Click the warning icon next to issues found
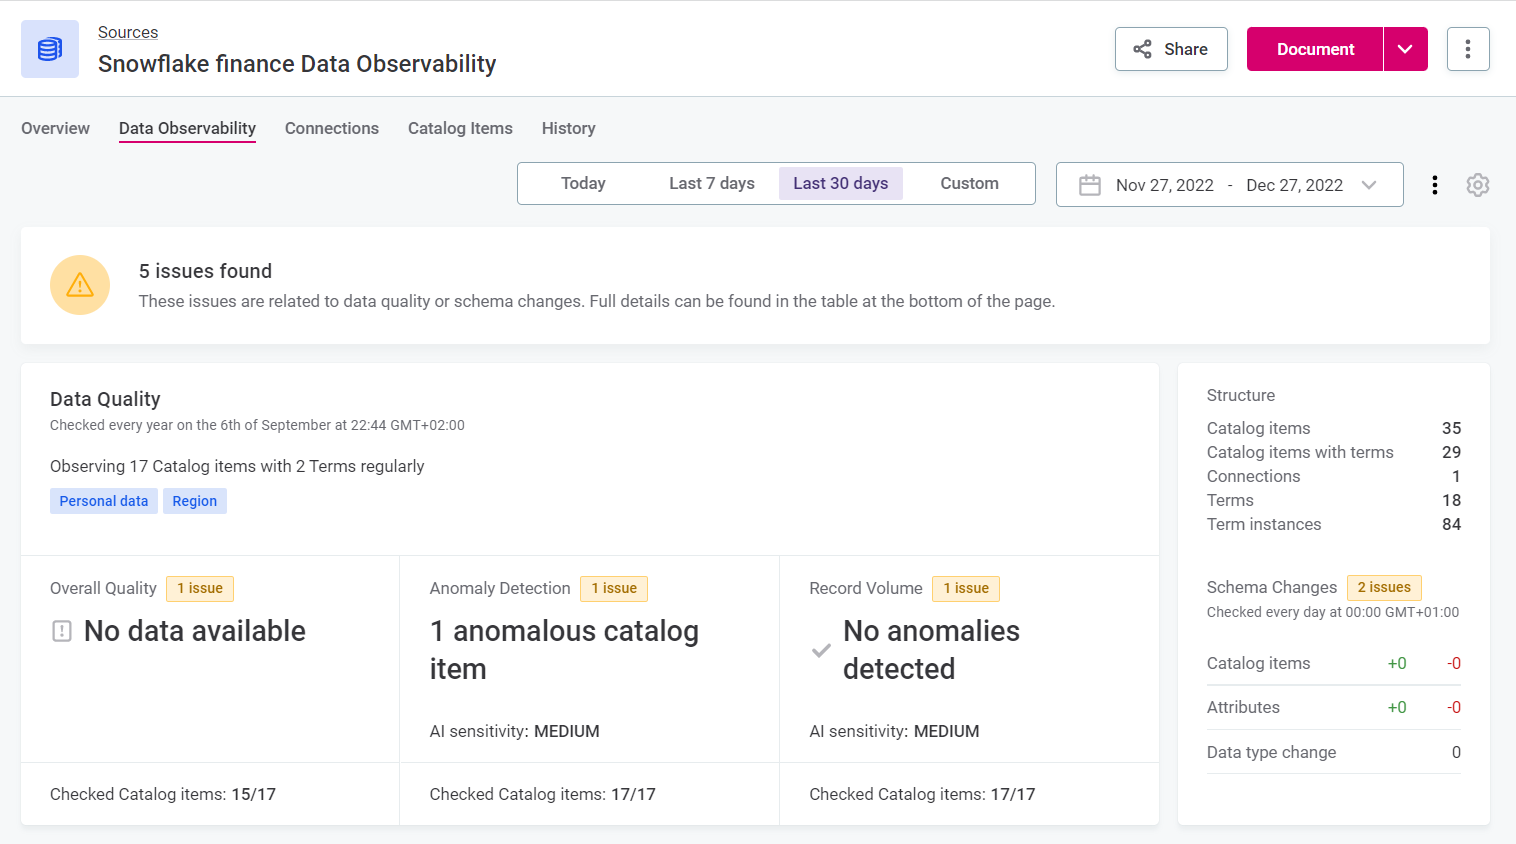This screenshot has width=1516, height=844. click(x=80, y=285)
